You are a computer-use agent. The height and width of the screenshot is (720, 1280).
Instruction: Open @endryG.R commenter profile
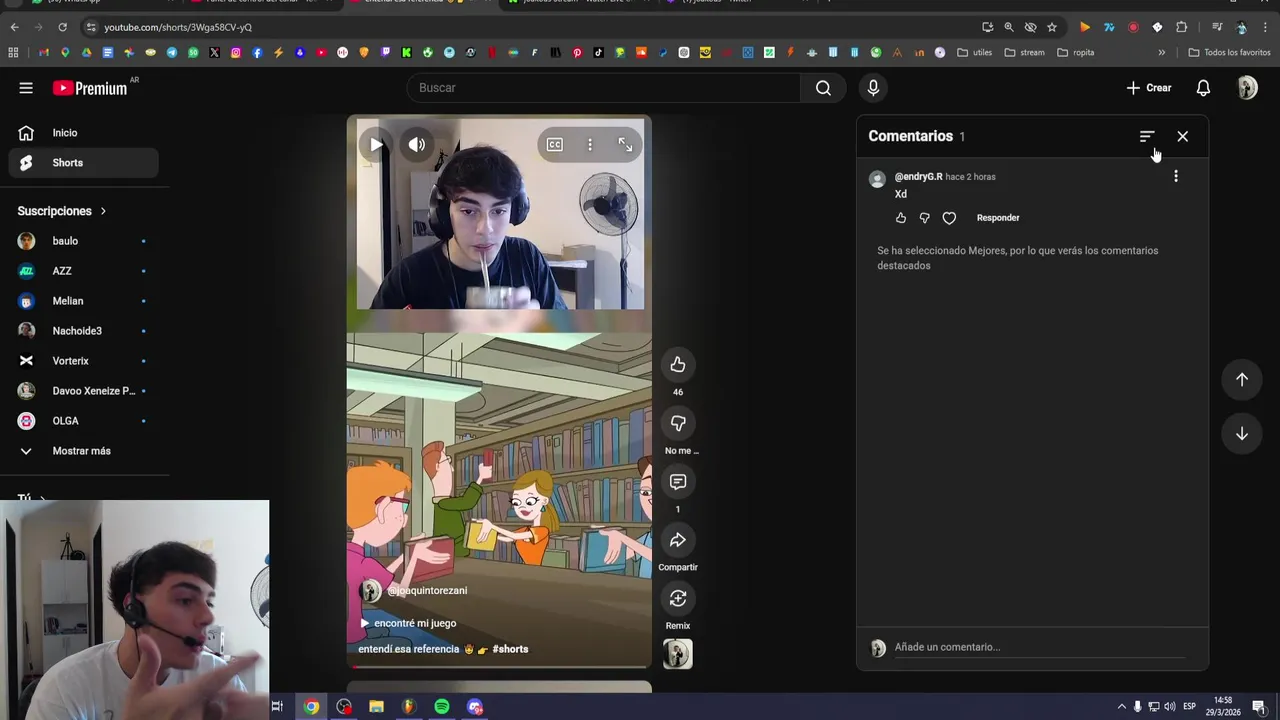click(x=918, y=177)
